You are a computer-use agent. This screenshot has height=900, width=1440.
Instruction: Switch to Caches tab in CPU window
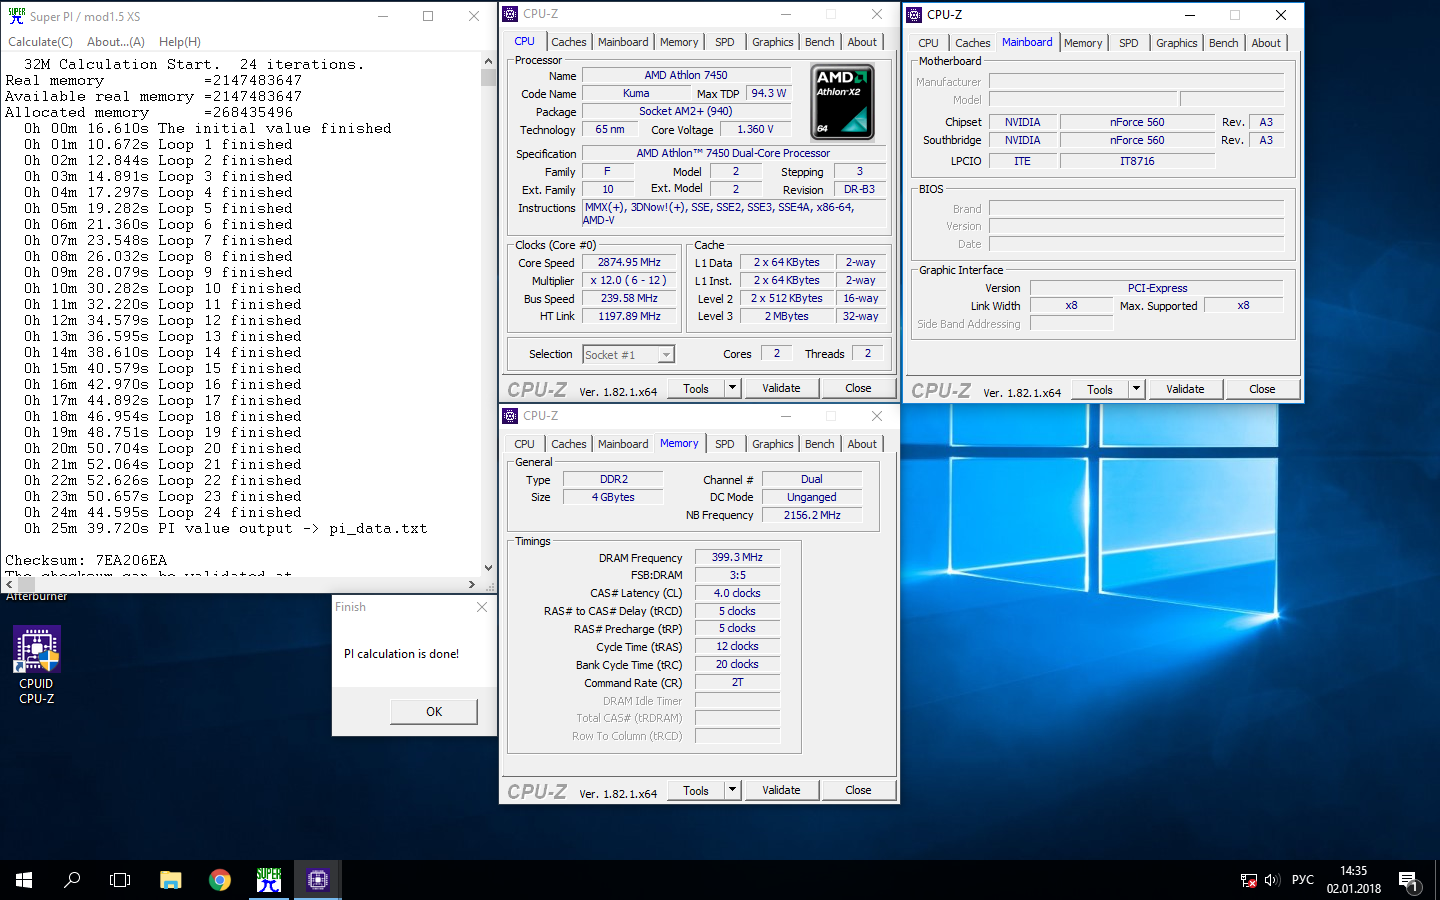569,42
